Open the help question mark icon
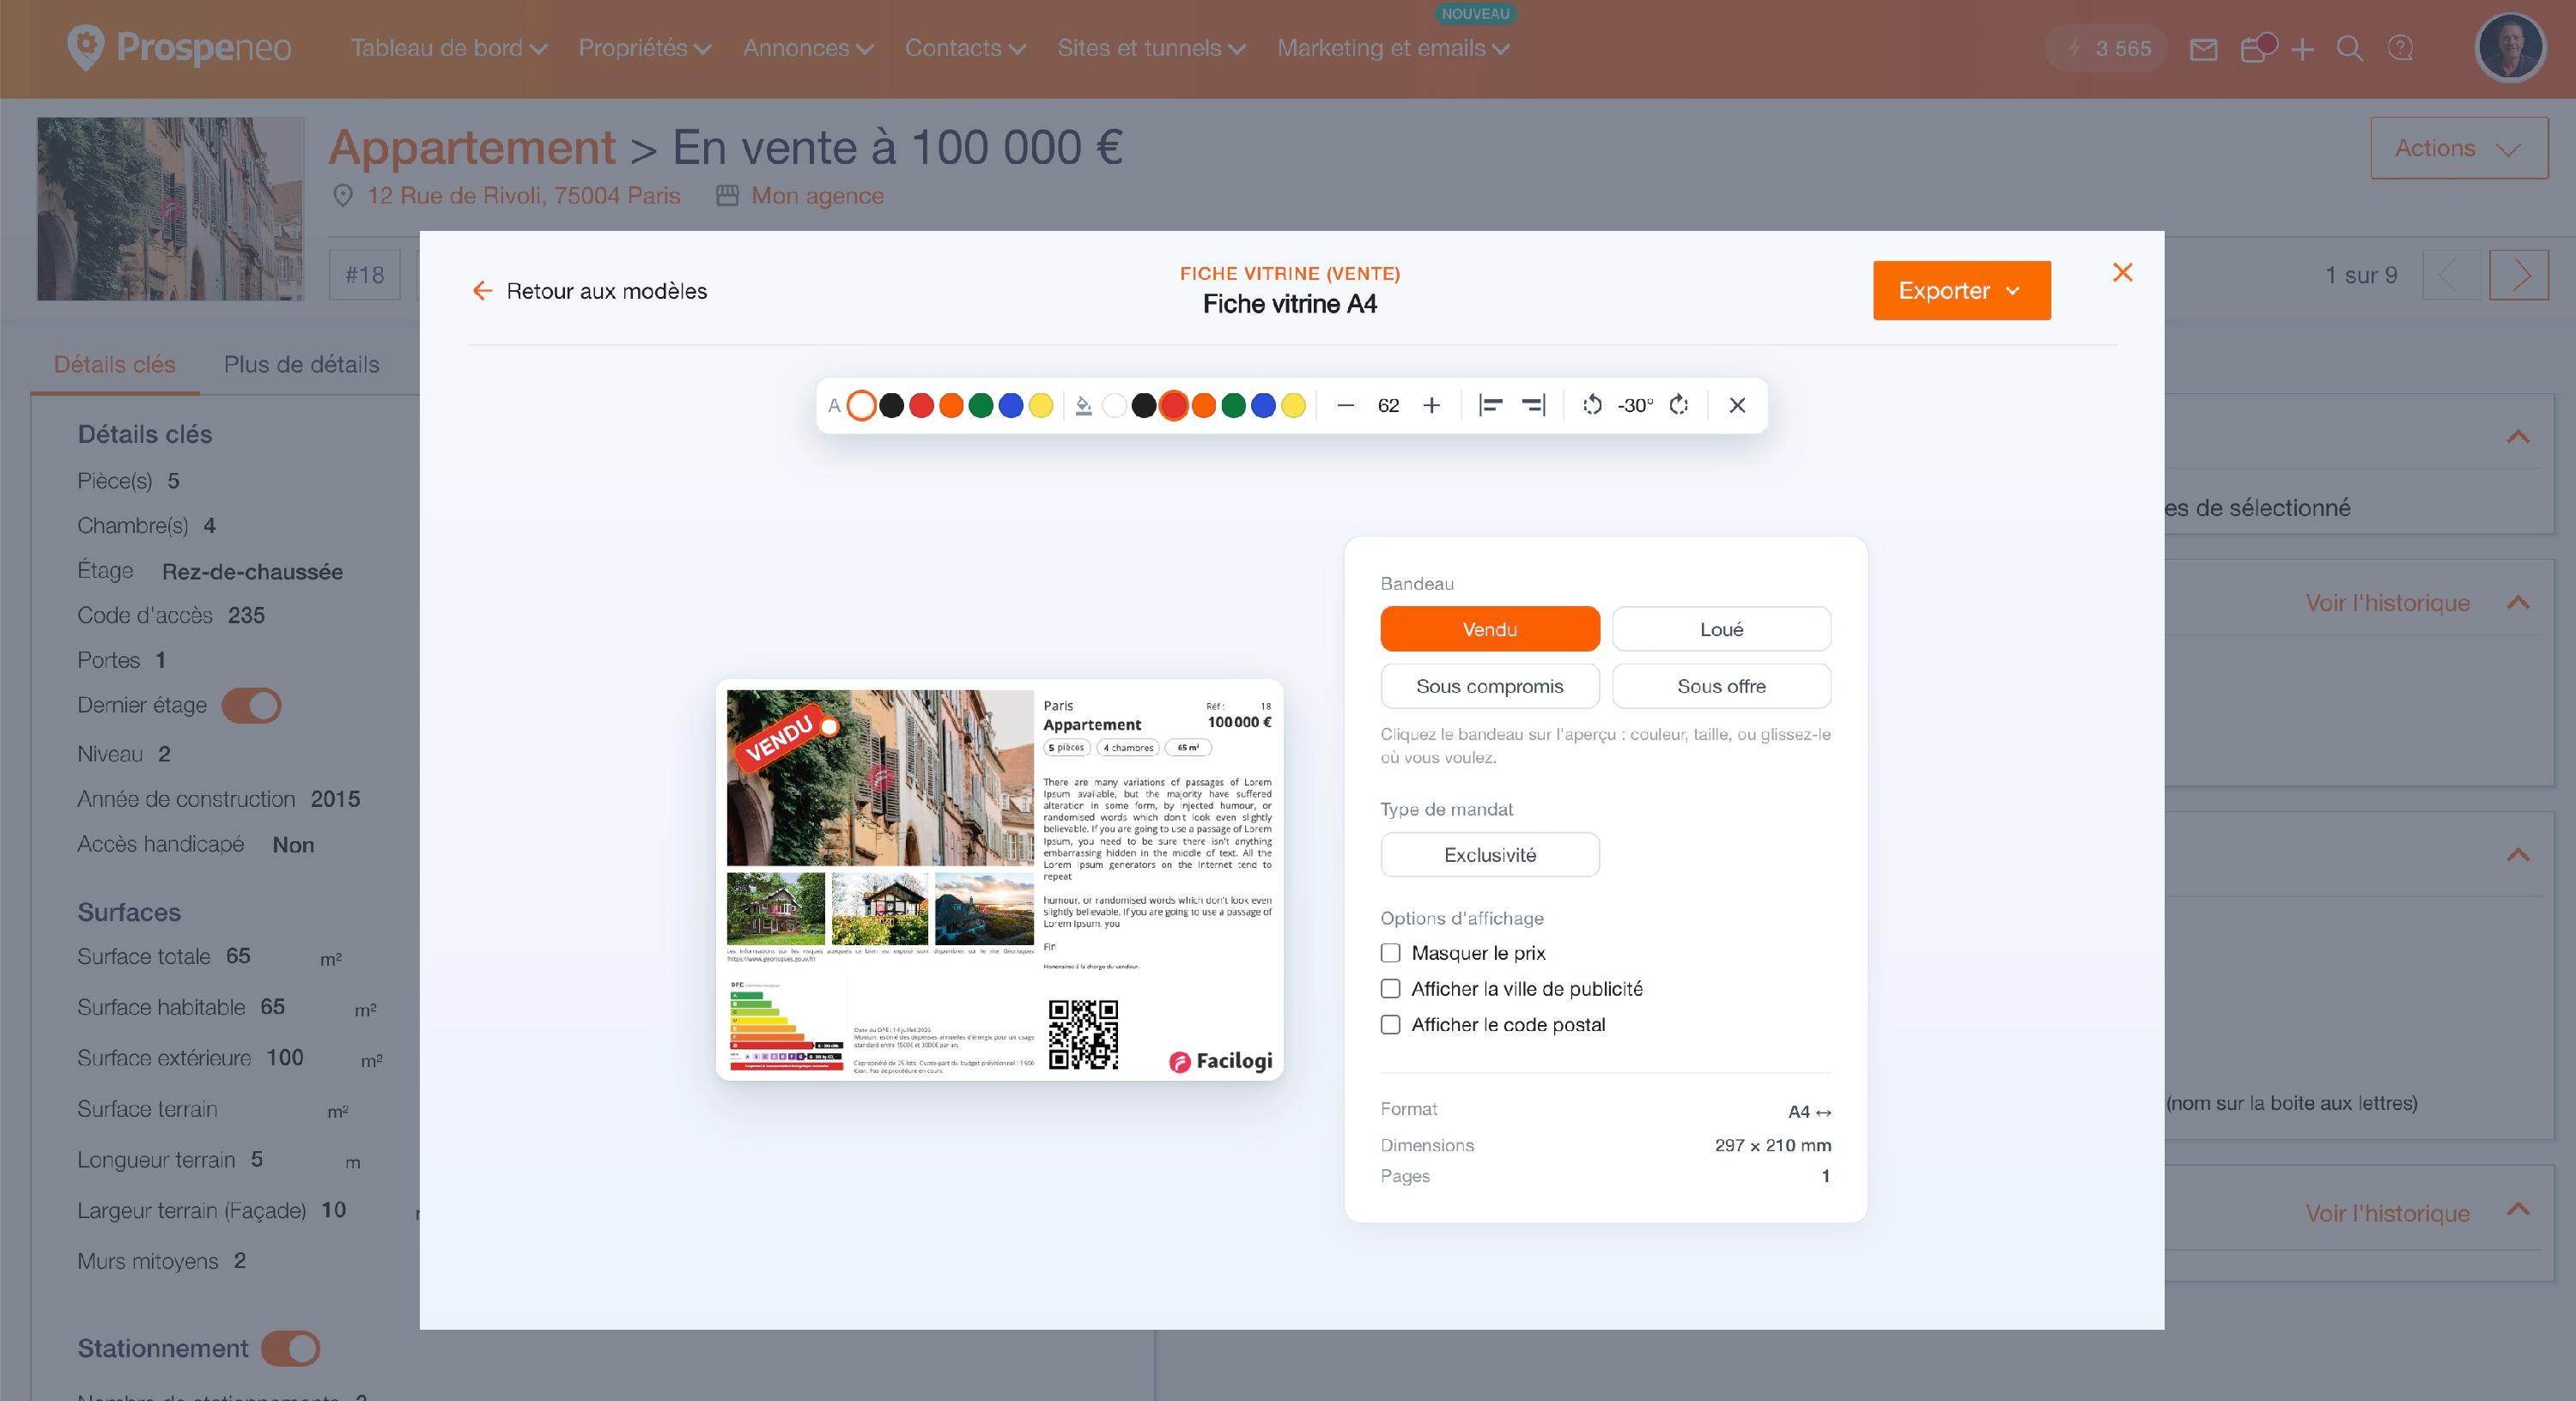This screenshot has height=1401, width=2576. [2400, 49]
